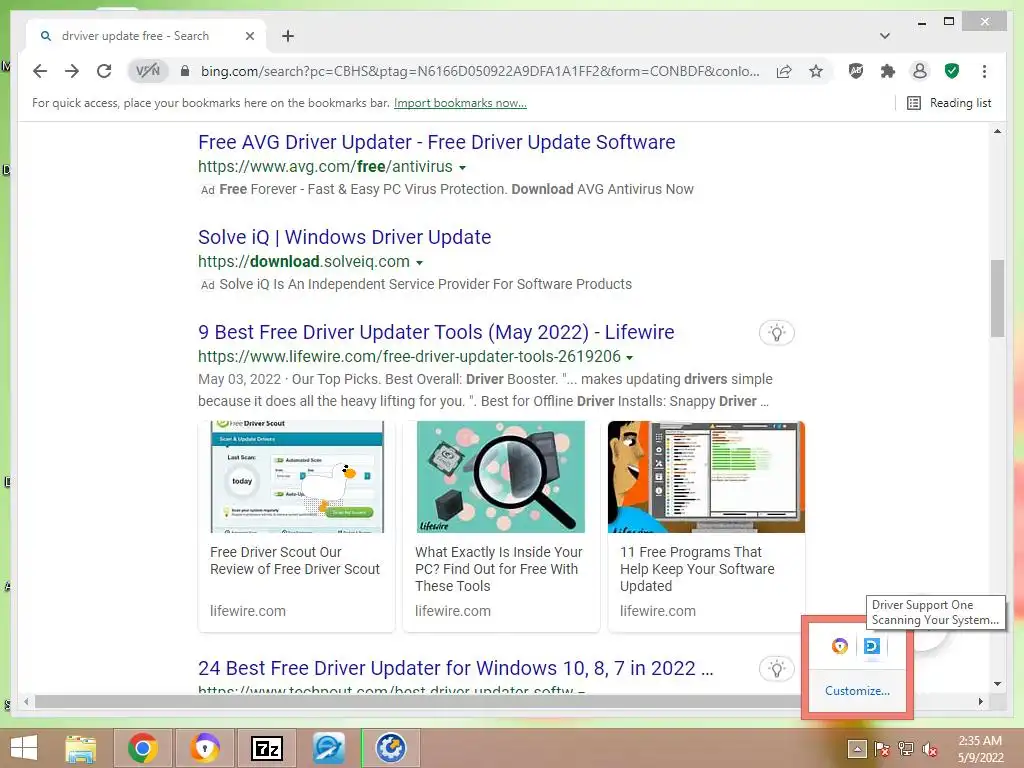Open network status tray icon

click(x=906, y=749)
